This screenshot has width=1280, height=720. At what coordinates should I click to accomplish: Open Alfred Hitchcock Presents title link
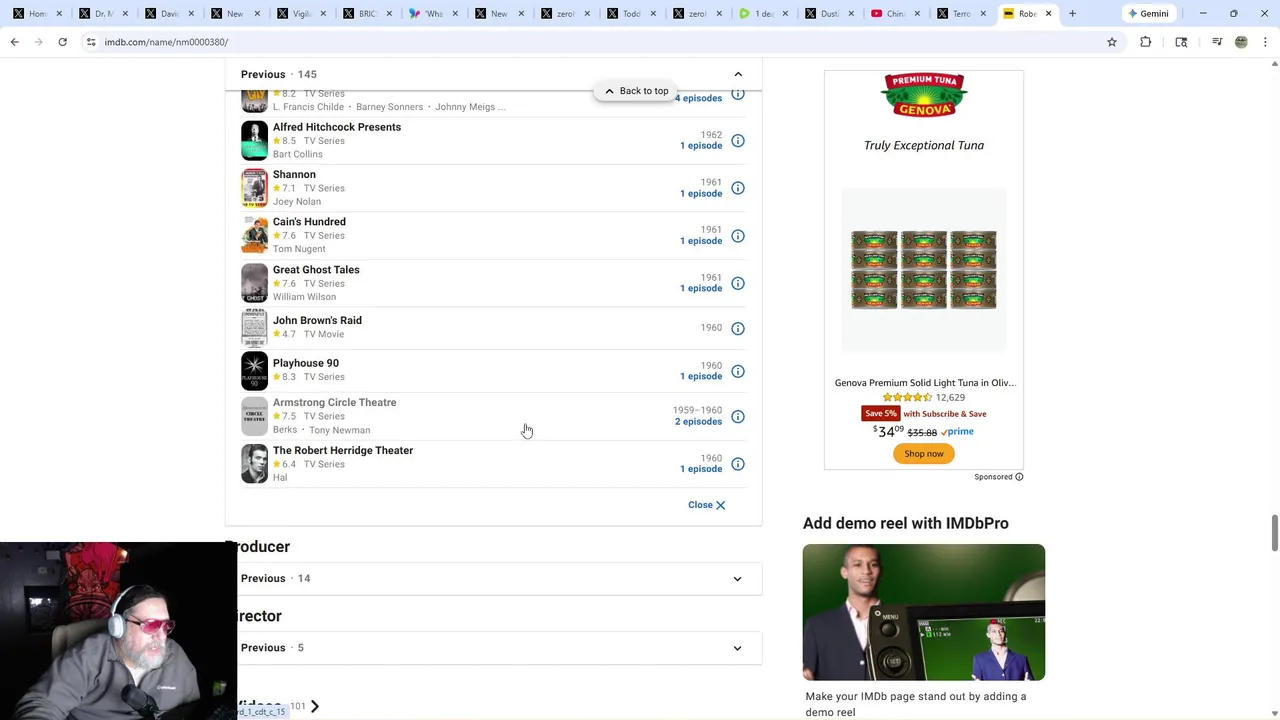pyautogui.click(x=337, y=127)
